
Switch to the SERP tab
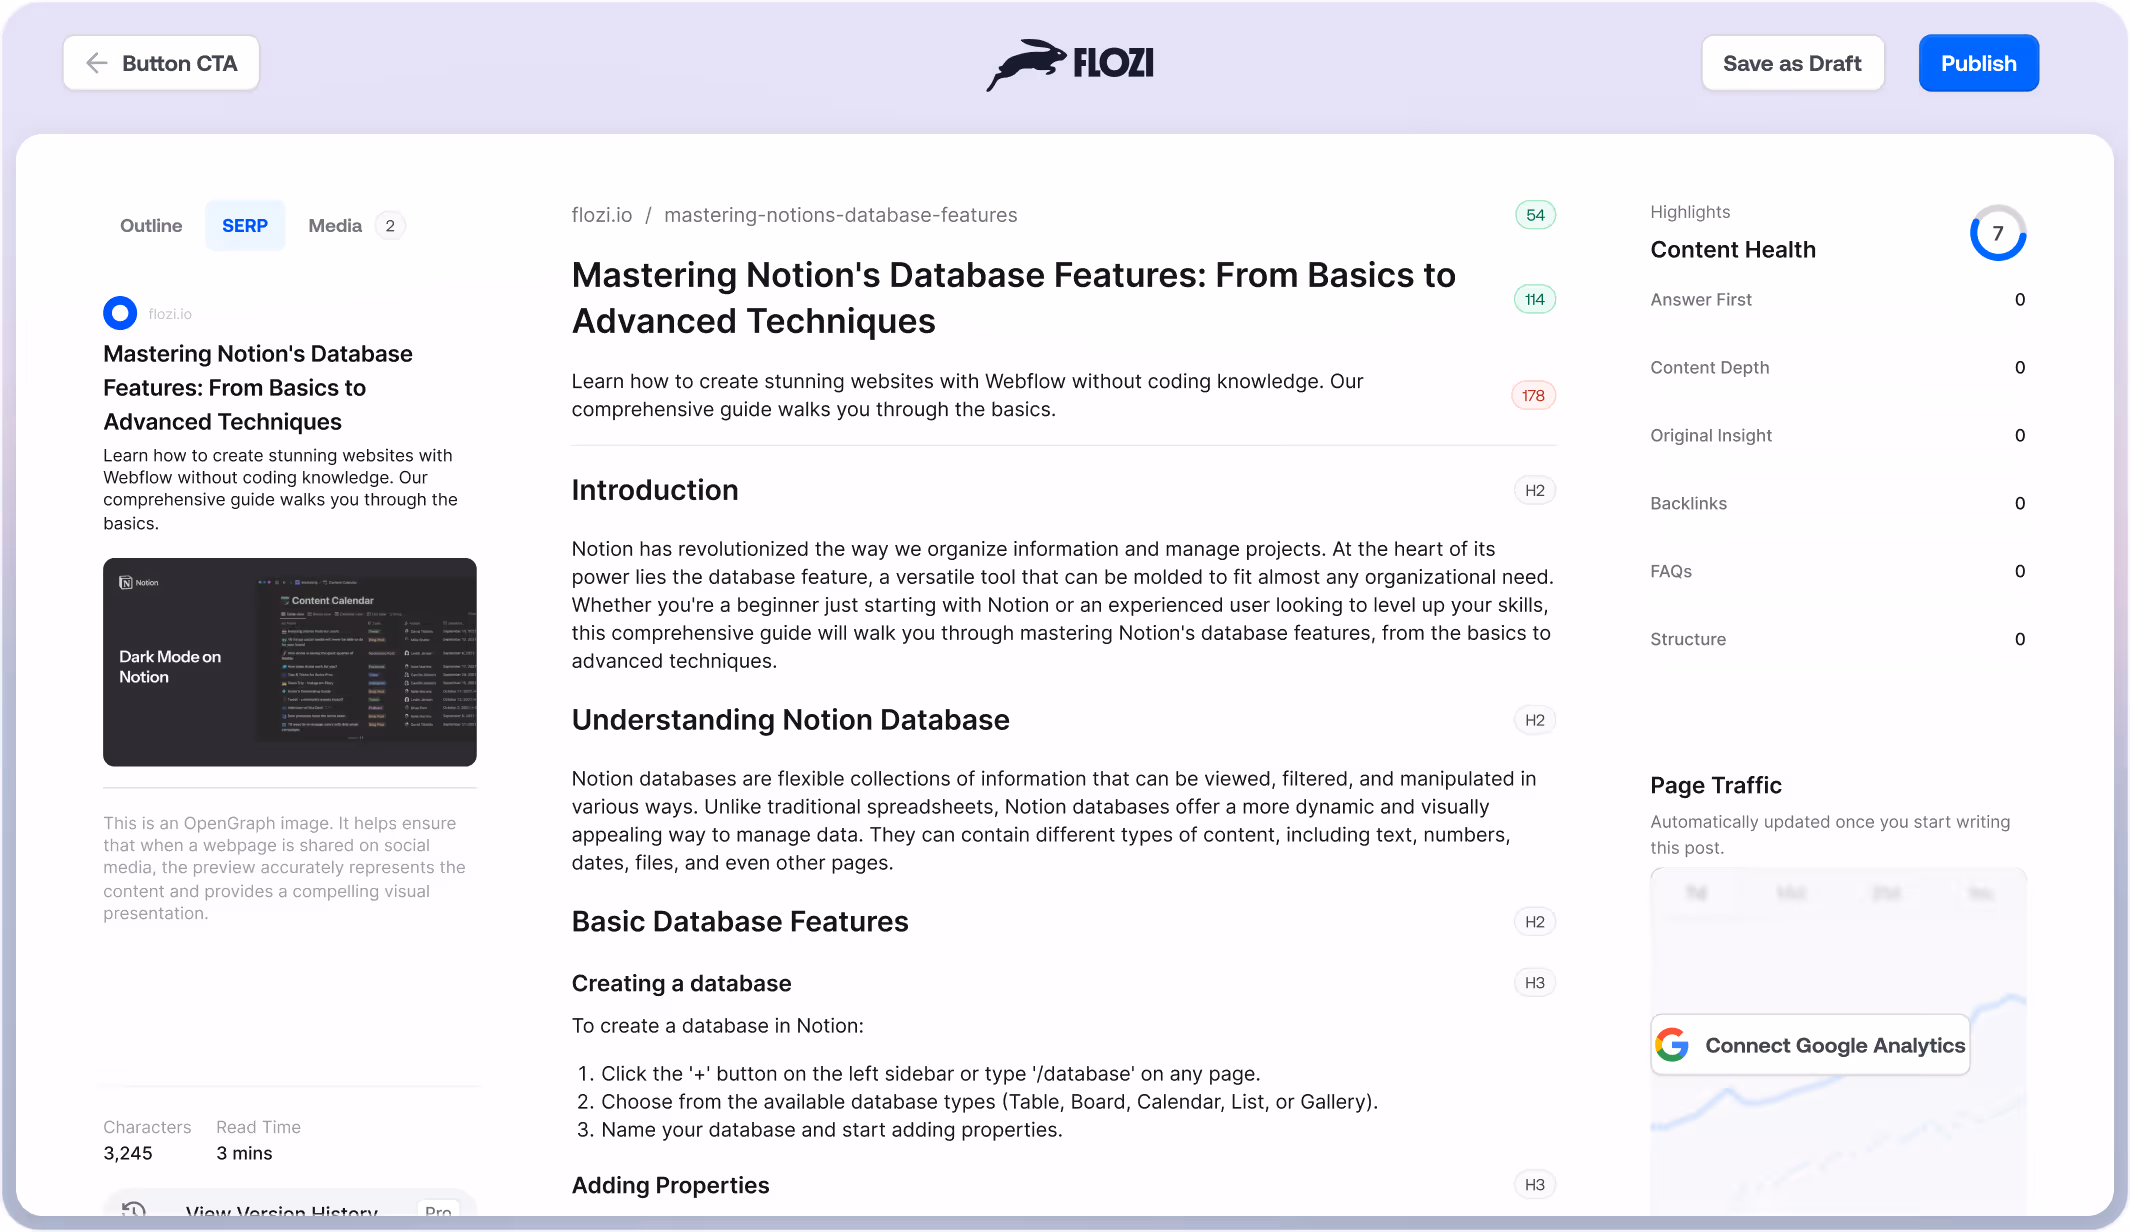tap(245, 226)
